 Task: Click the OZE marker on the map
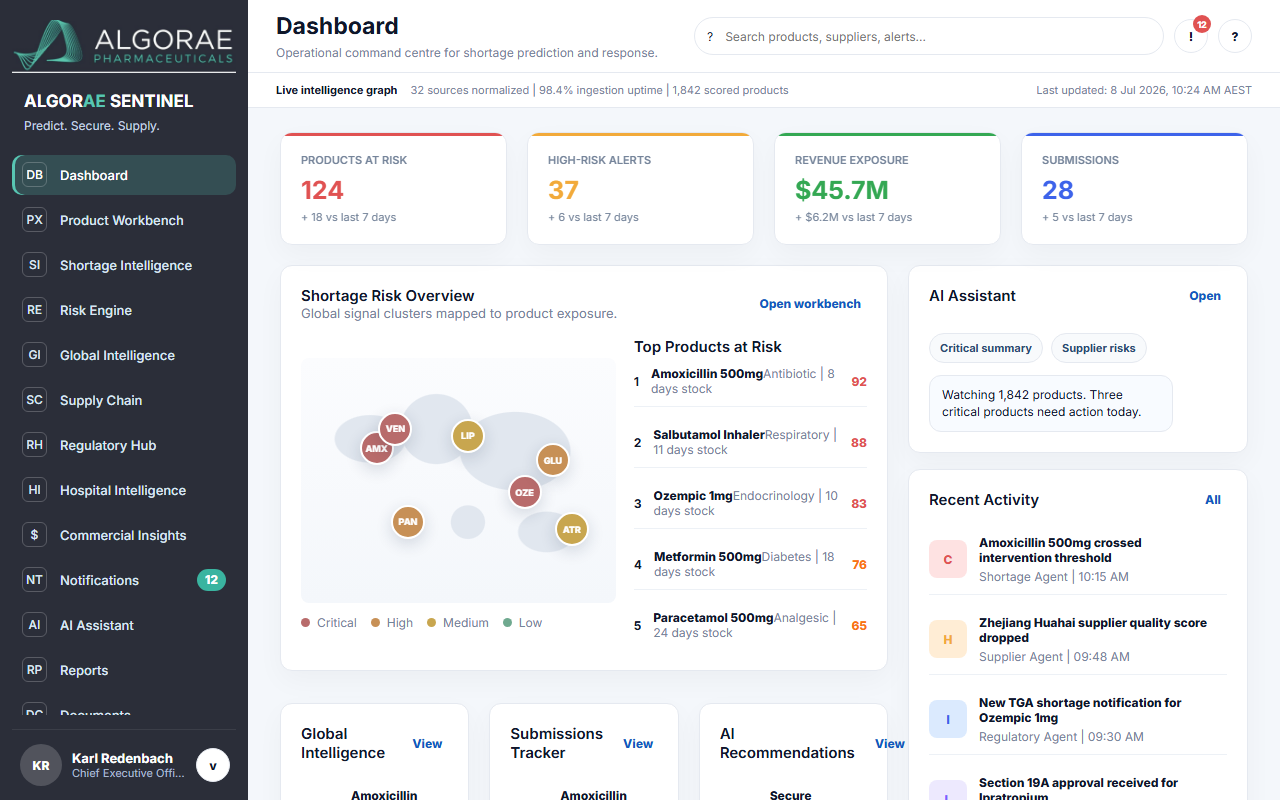pyautogui.click(x=524, y=492)
